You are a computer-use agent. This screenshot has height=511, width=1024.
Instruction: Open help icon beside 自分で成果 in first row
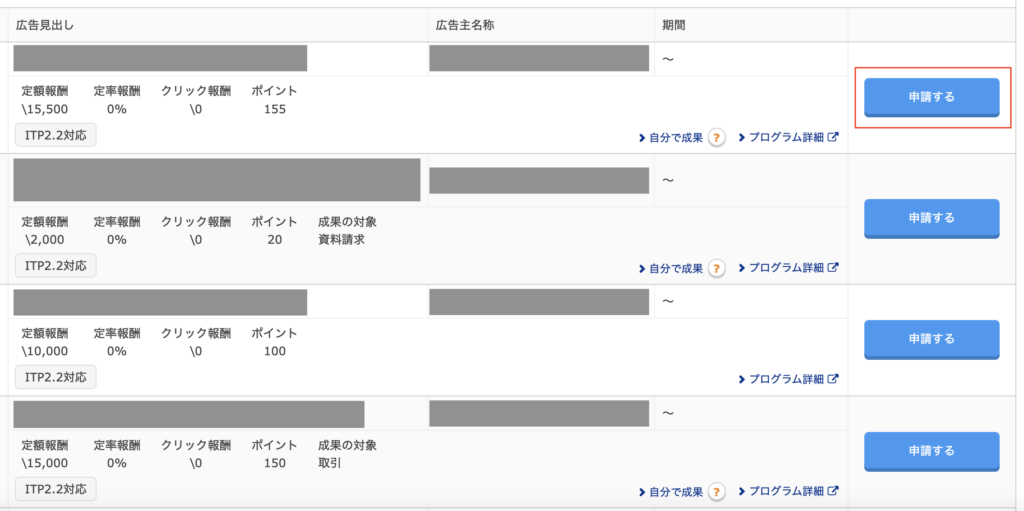(x=716, y=138)
